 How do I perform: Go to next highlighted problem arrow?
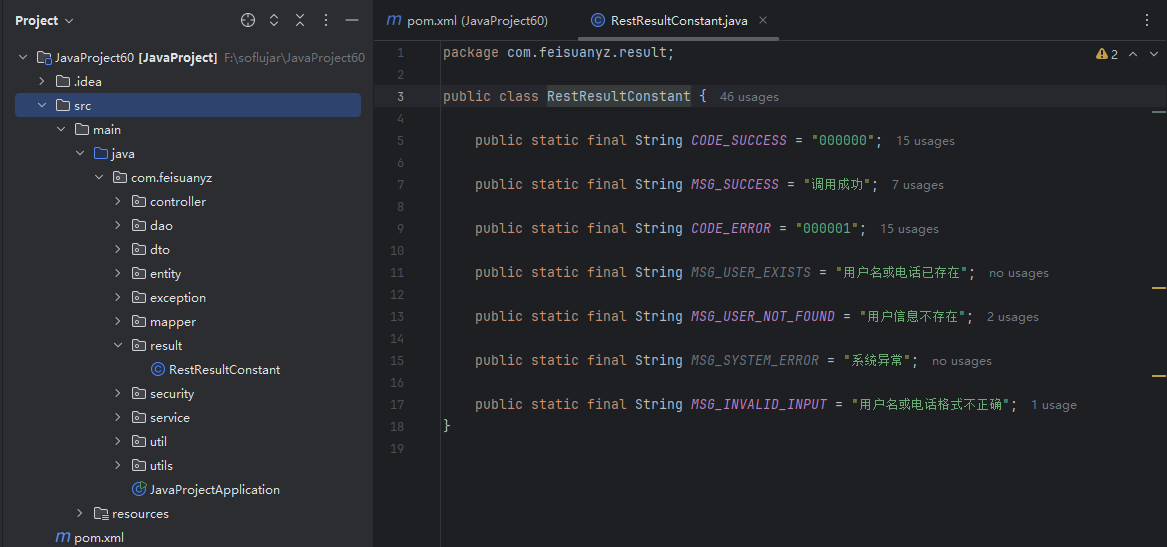[1154, 54]
